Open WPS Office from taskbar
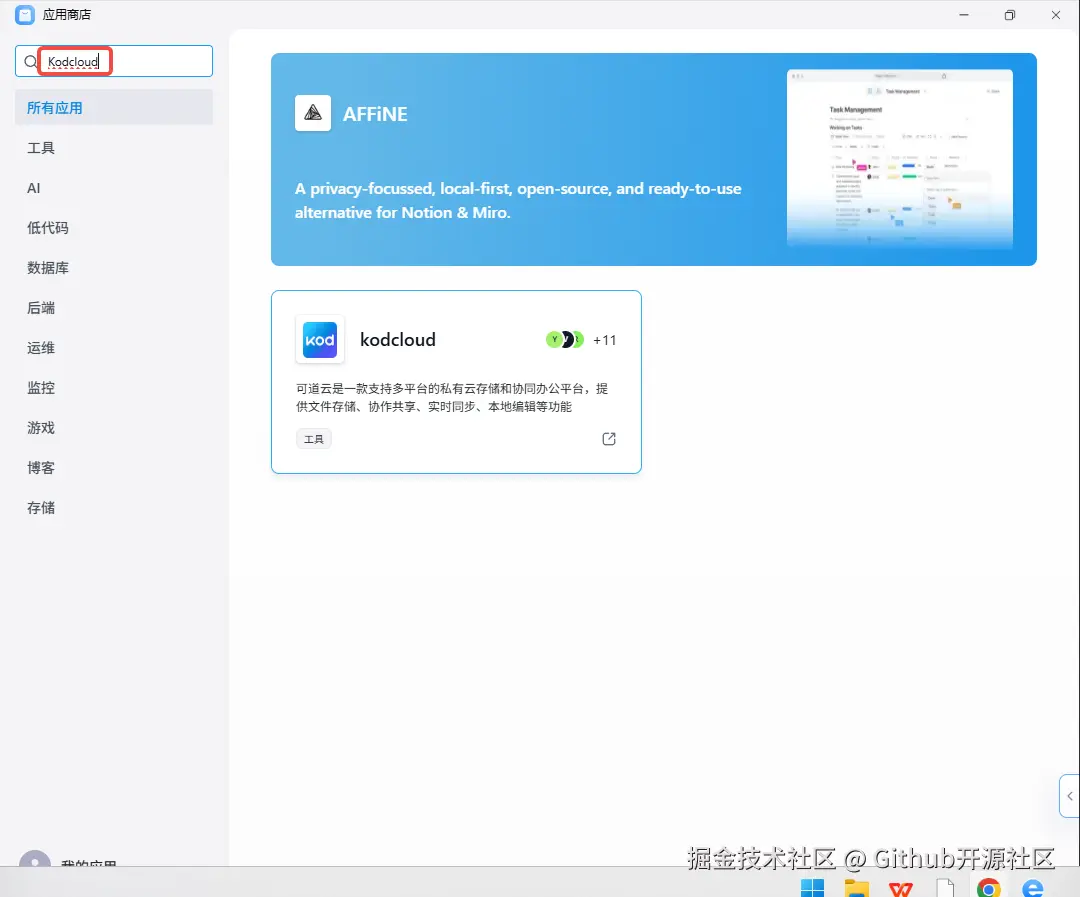 pos(901,888)
